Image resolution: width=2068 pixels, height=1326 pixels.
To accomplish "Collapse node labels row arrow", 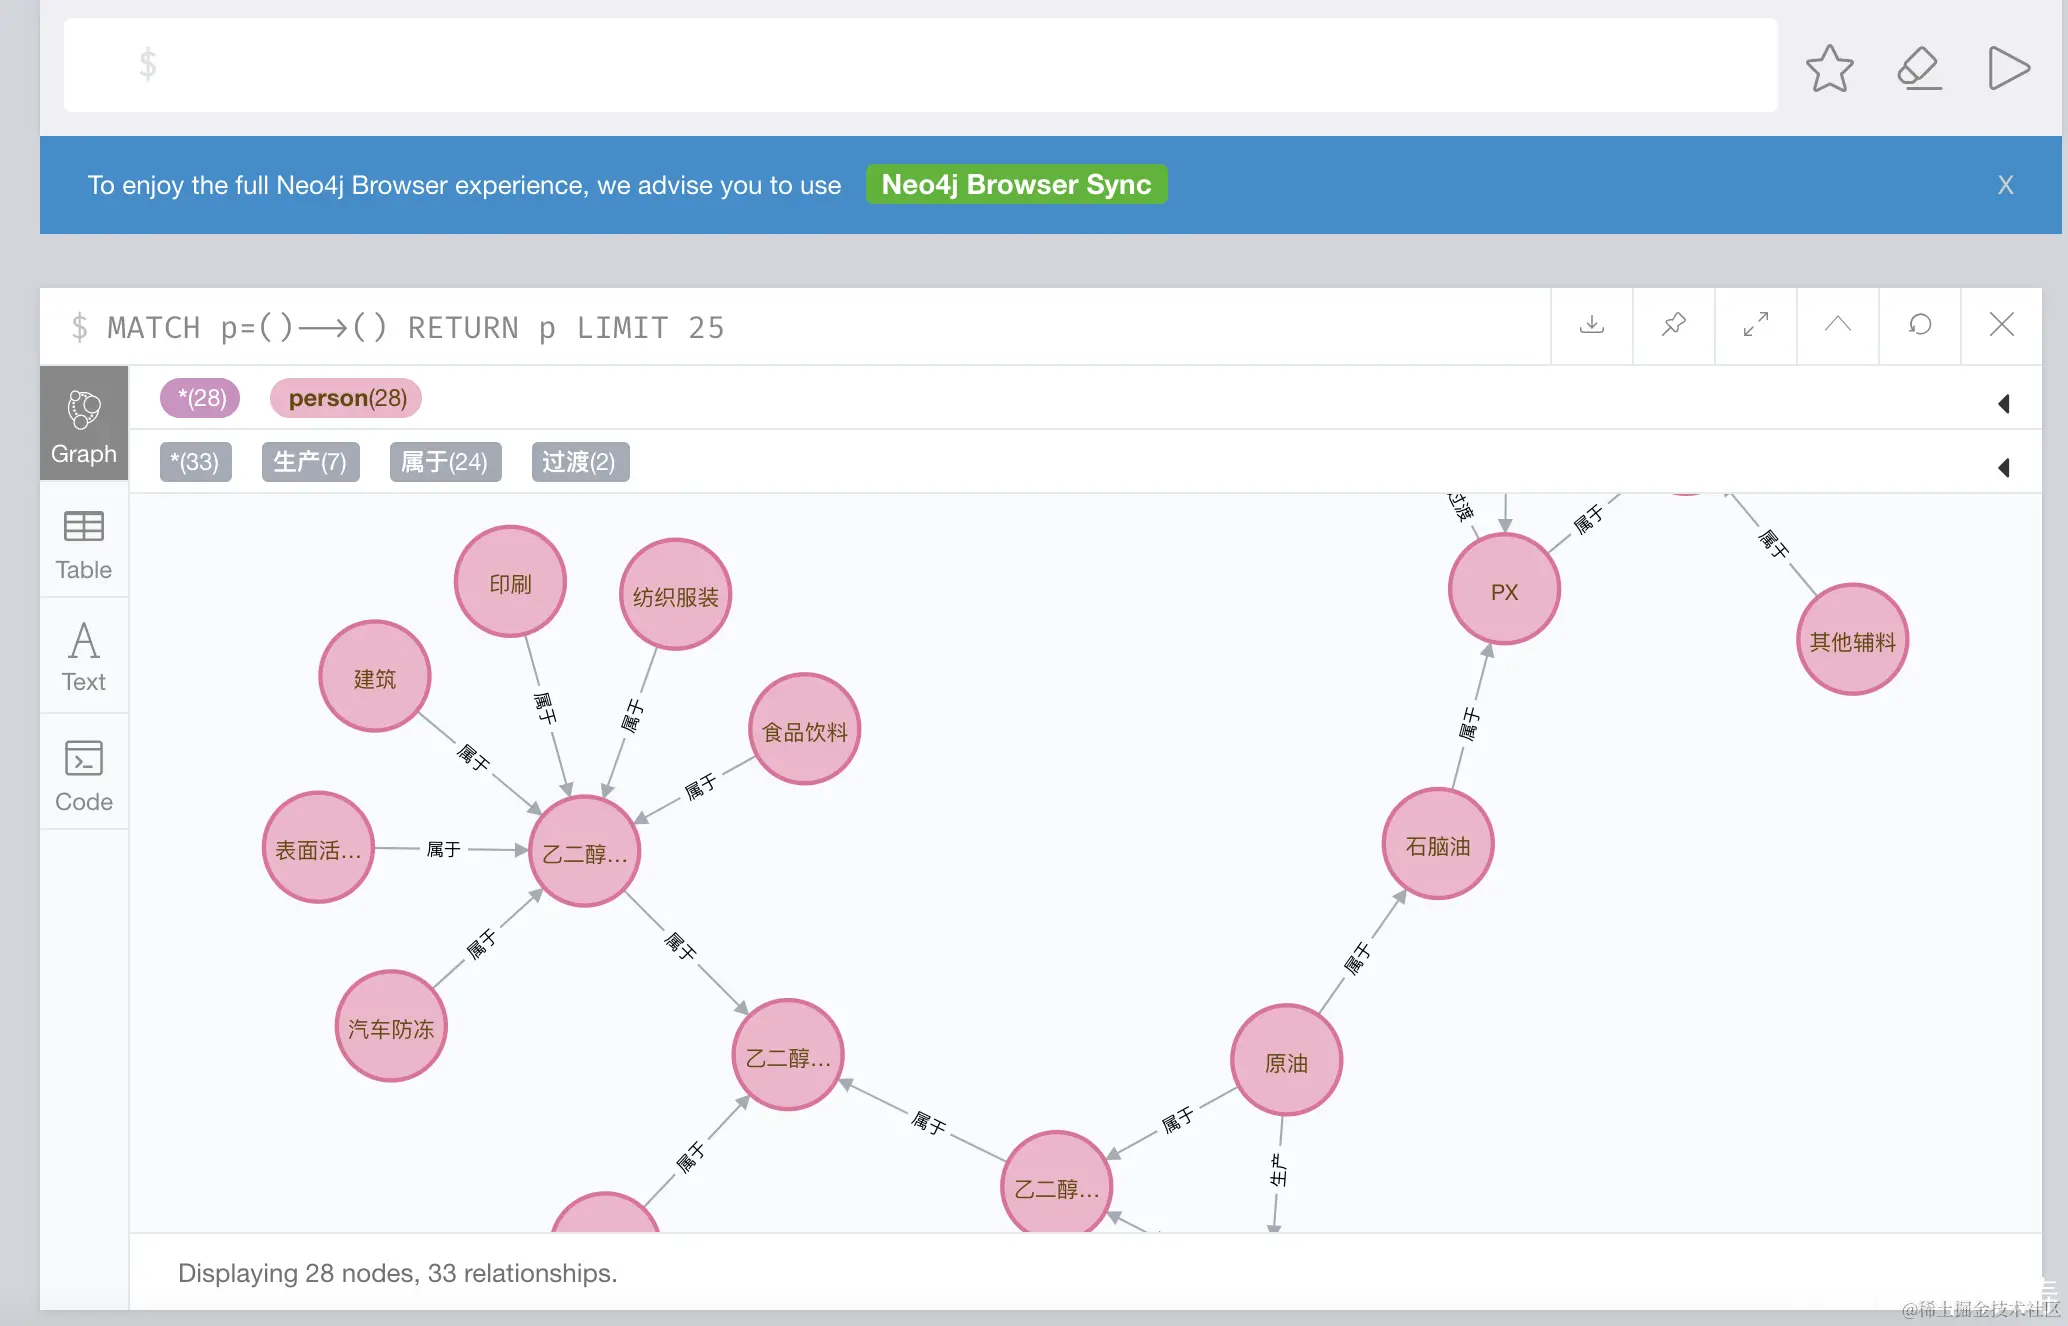I will click(2003, 403).
